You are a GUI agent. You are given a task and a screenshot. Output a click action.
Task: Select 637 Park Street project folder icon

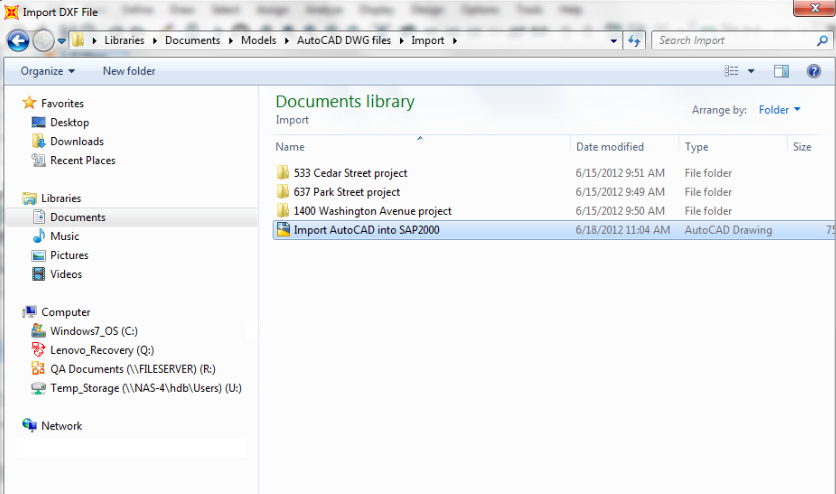[283, 192]
